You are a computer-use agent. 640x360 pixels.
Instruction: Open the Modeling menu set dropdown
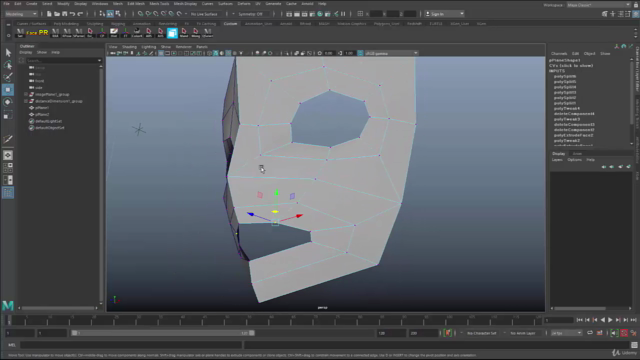(x=21, y=14)
